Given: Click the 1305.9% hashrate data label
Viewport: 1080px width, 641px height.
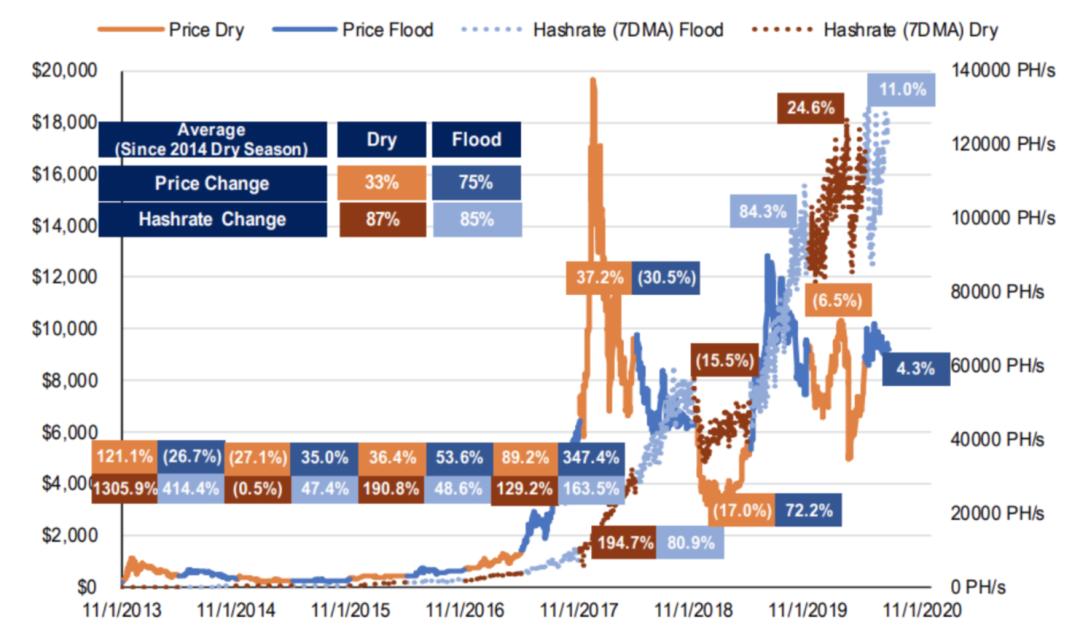Looking at the screenshot, I should click(125, 488).
